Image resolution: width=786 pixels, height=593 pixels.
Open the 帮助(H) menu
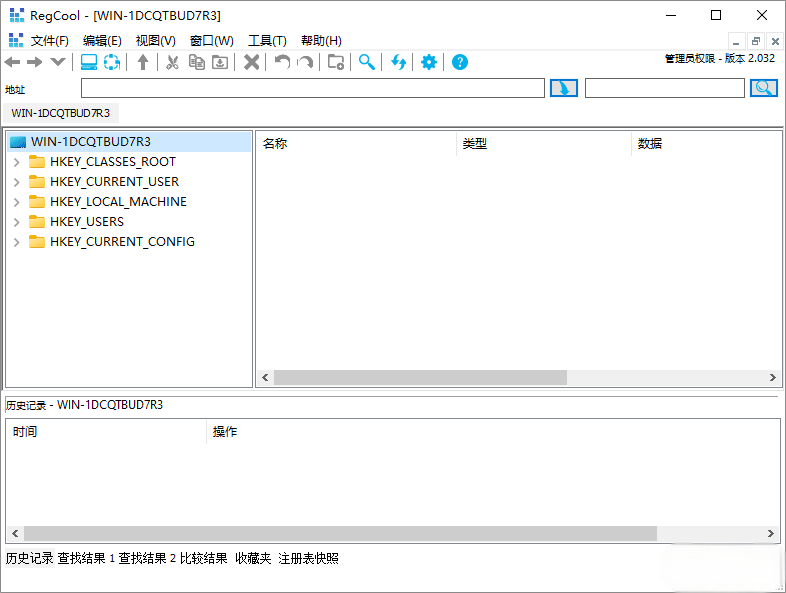tap(321, 41)
